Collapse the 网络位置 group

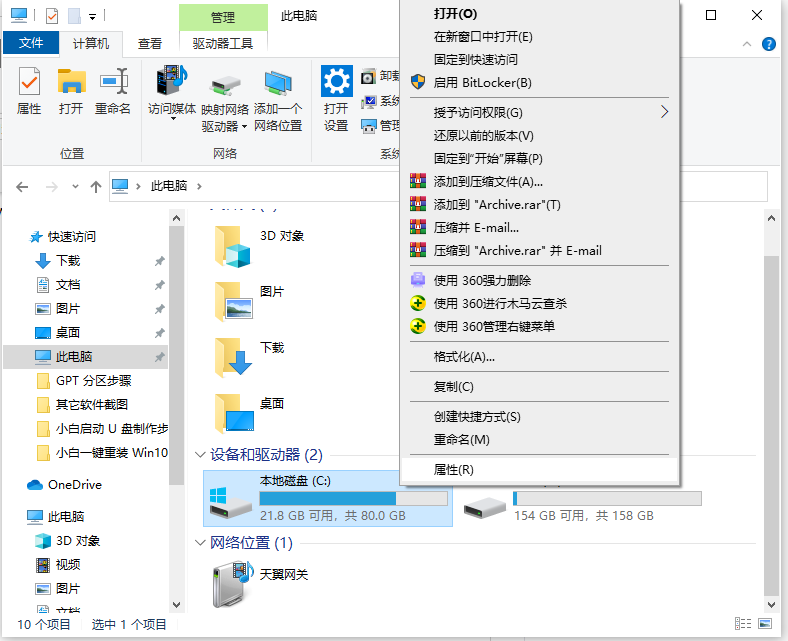pos(201,543)
